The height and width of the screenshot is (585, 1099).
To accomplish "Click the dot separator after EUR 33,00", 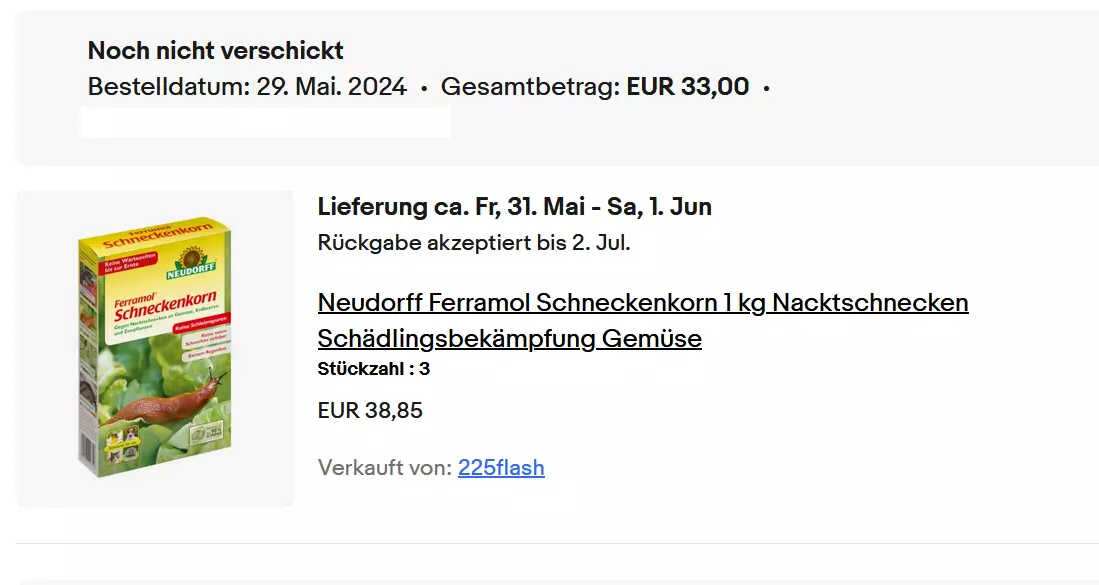I will click(x=766, y=88).
